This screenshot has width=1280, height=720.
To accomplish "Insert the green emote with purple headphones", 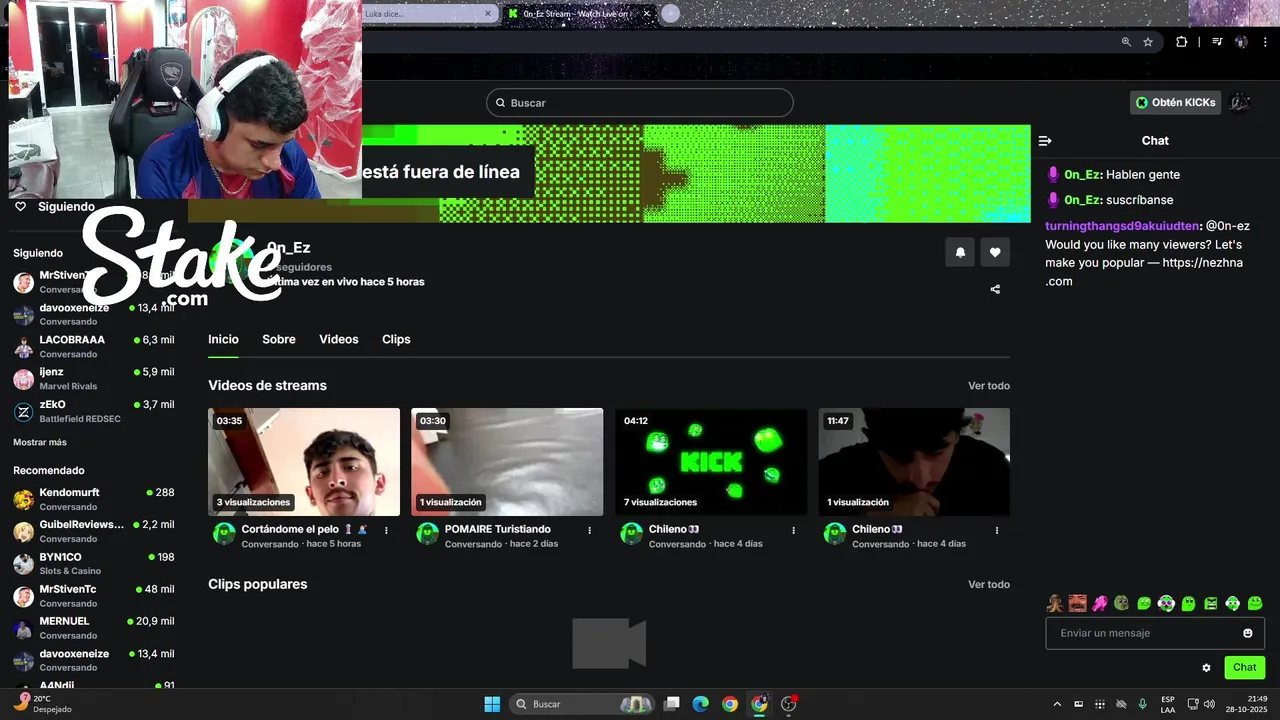I will [x=1166, y=603].
